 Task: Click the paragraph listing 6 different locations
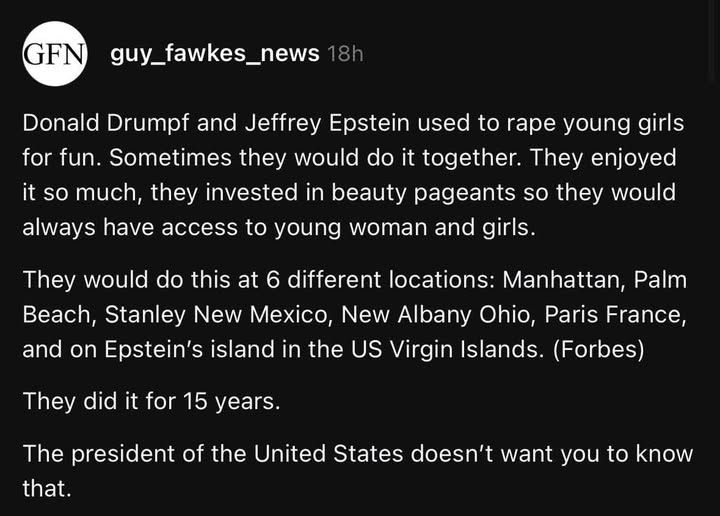coord(354,314)
